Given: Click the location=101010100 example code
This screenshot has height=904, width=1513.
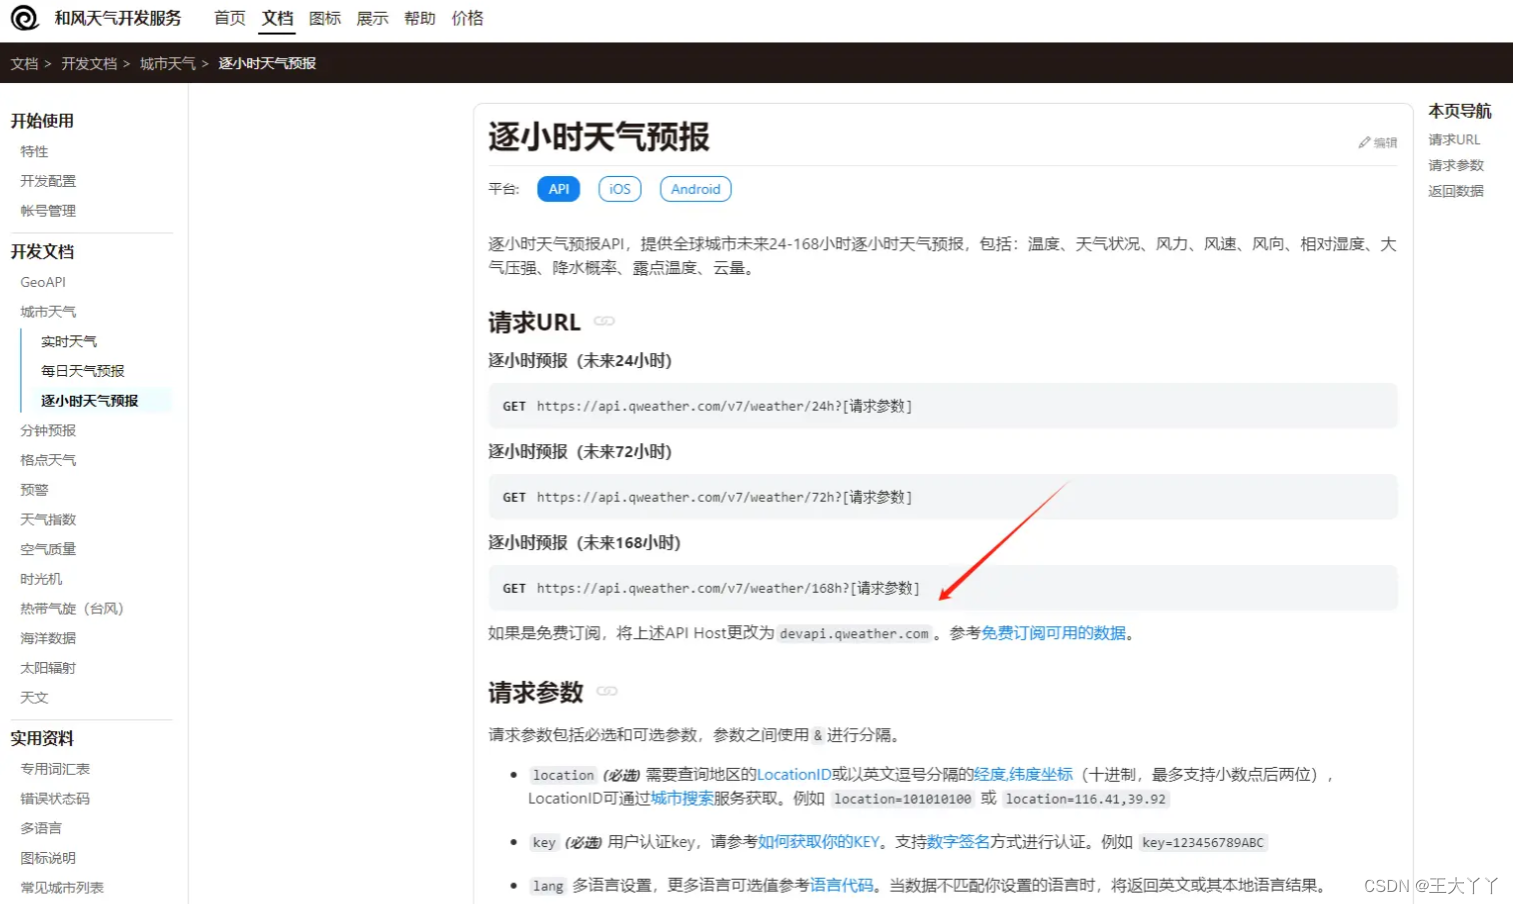Looking at the screenshot, I should click(903, 799).
